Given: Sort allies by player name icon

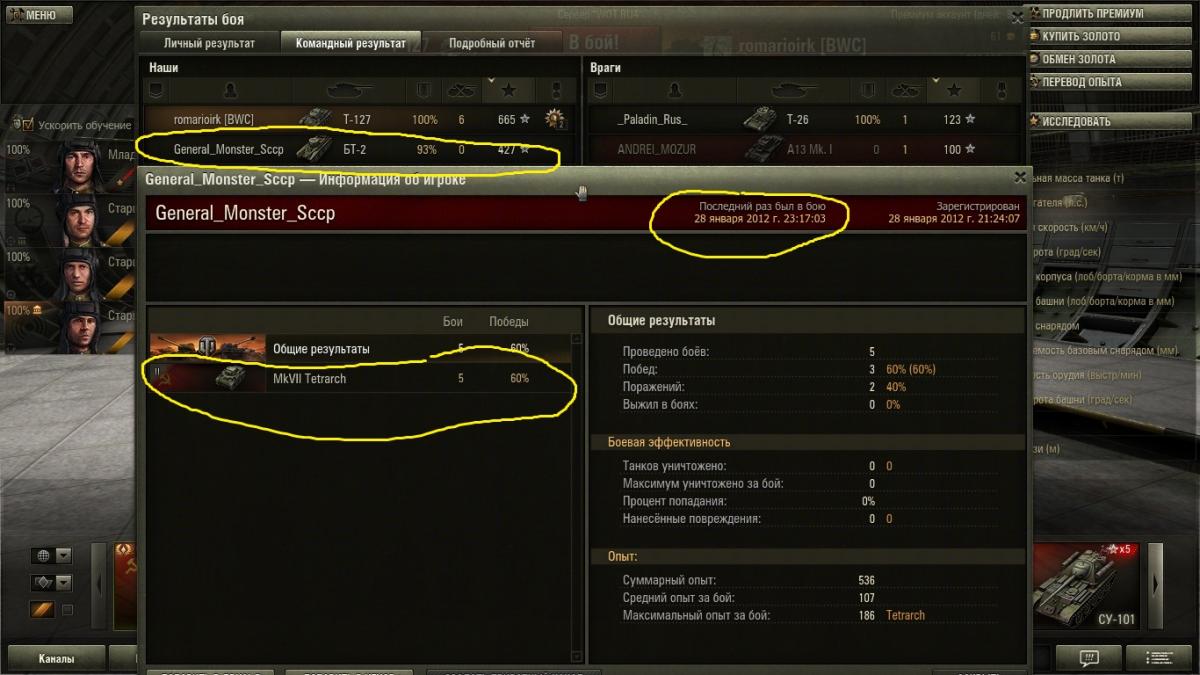Looking at the screenshot, I should pos(230,91).
